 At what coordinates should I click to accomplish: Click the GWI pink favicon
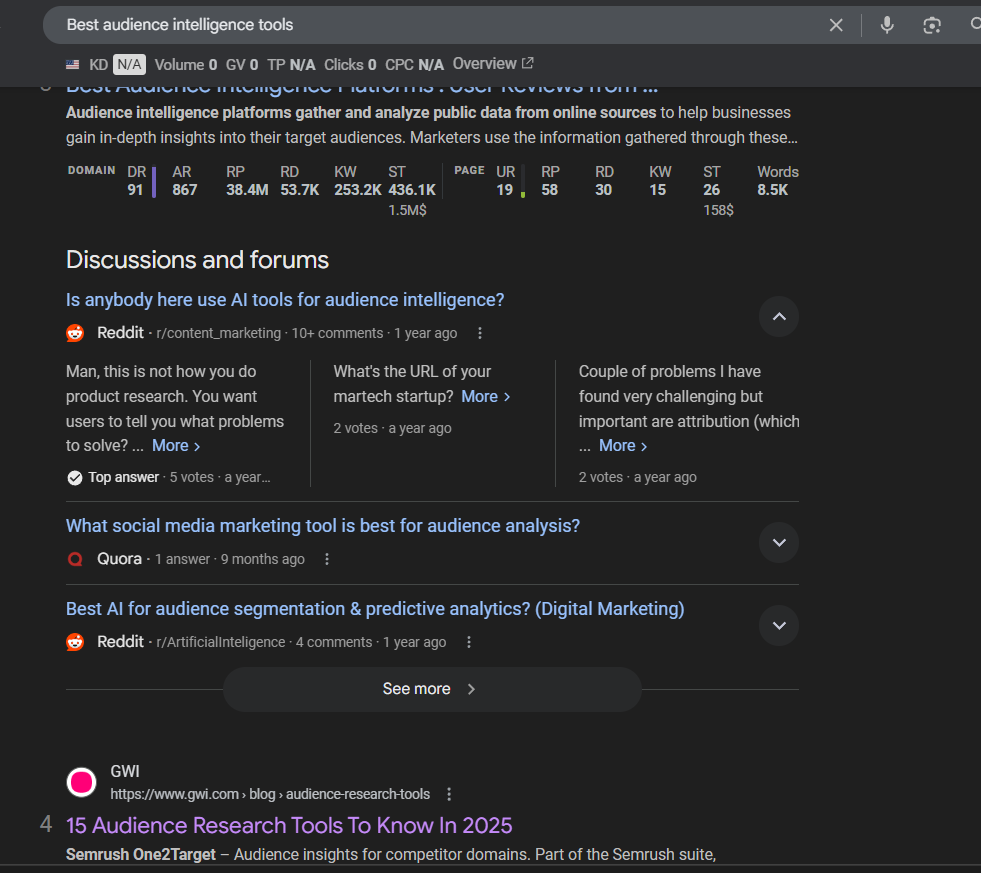coord(81,782)
